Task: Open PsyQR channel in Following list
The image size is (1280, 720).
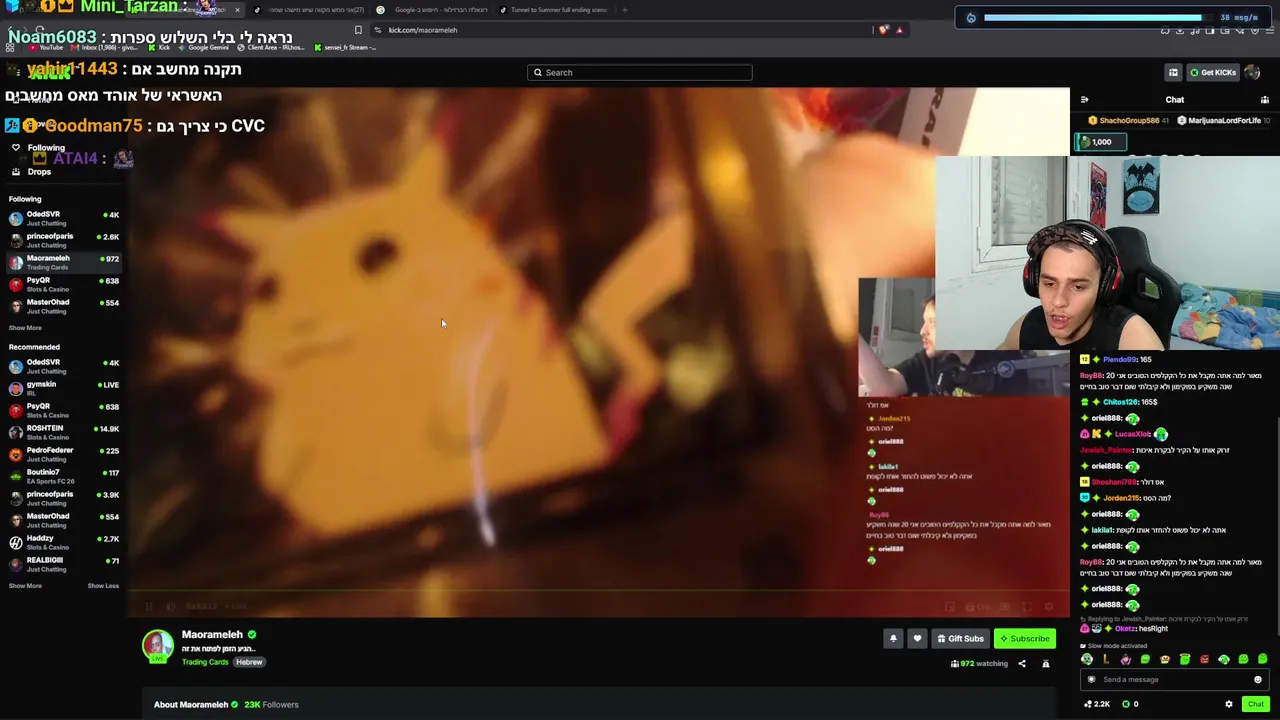Action: [64, 284]
